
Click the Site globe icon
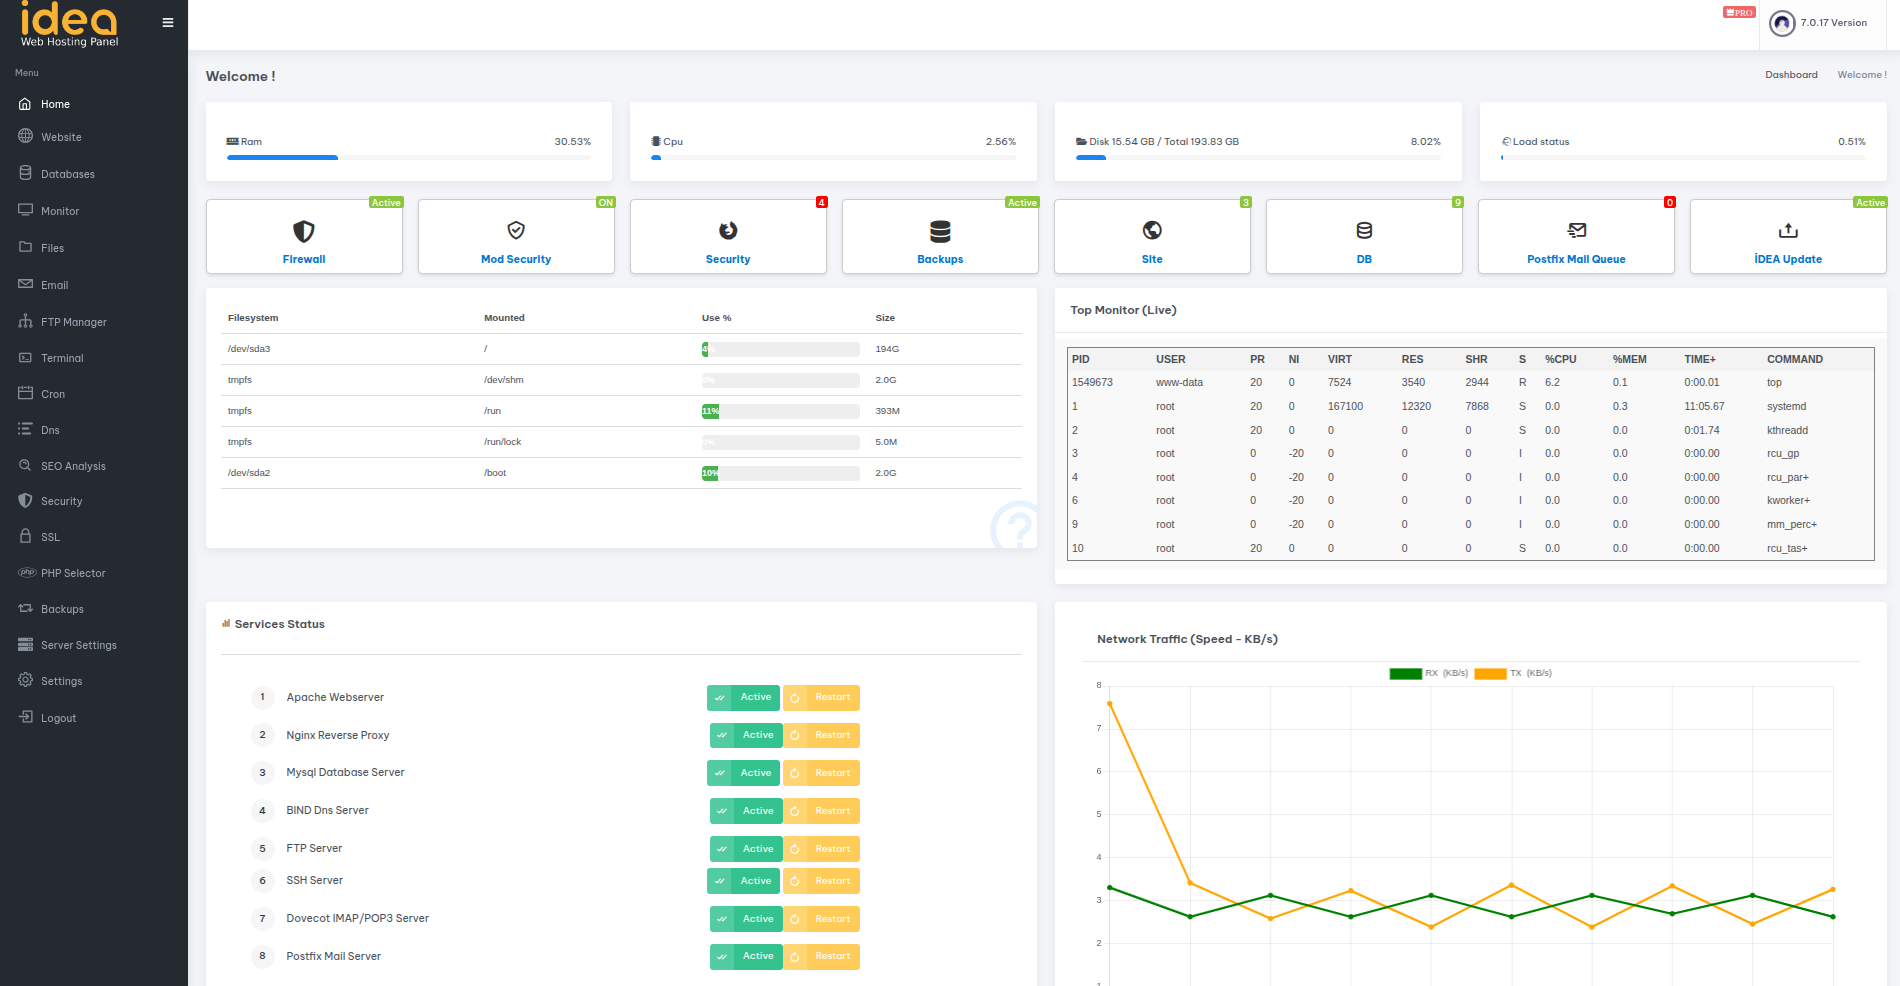pyautogui.click(x=1152, y=231)
